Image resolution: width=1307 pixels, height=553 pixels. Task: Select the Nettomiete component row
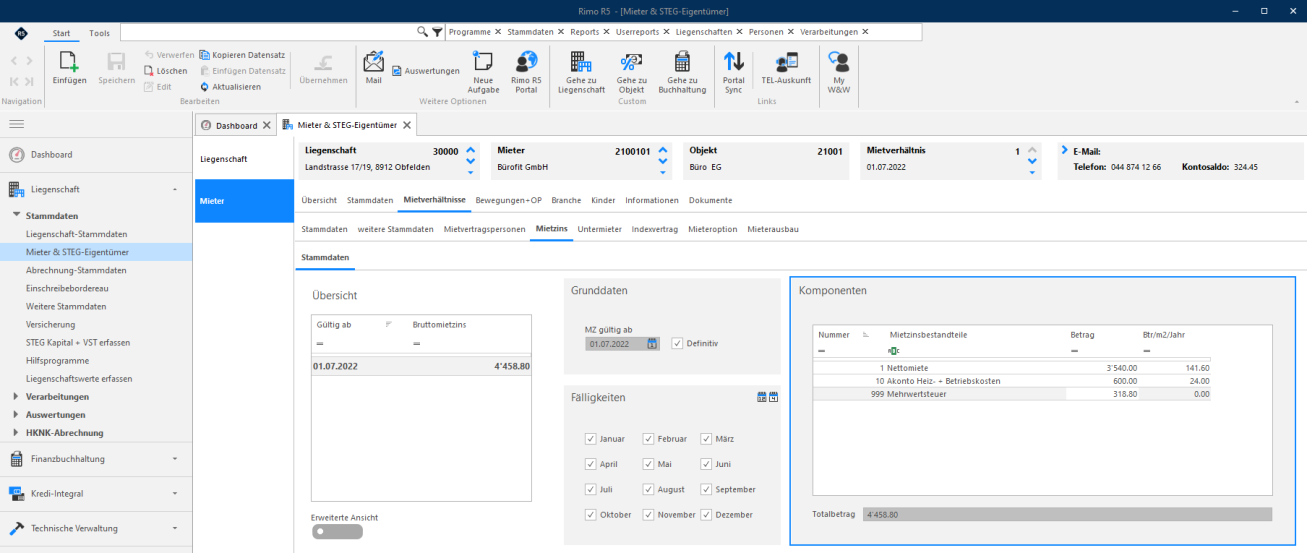(x=1011, y=368)
